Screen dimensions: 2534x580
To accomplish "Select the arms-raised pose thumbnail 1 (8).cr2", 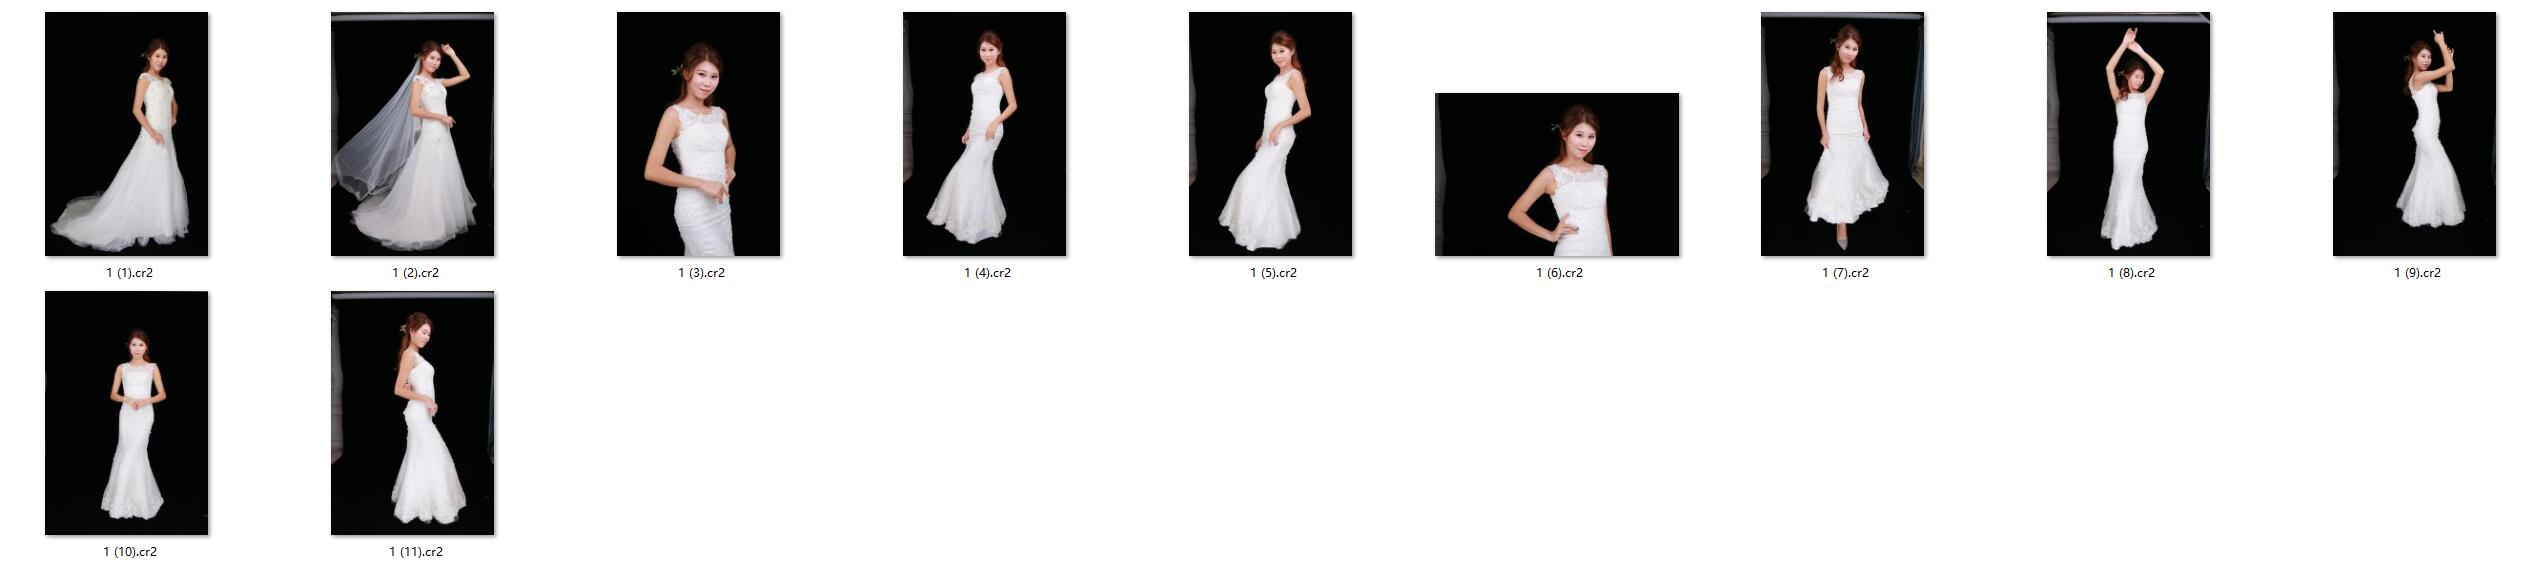I will coord(2129,134).
